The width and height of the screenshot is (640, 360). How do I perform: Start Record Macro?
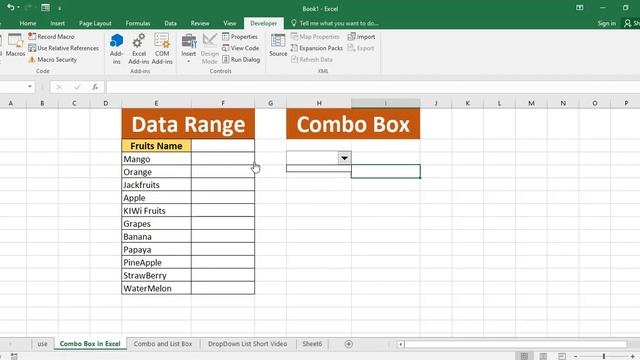click(x=51, y=36)
